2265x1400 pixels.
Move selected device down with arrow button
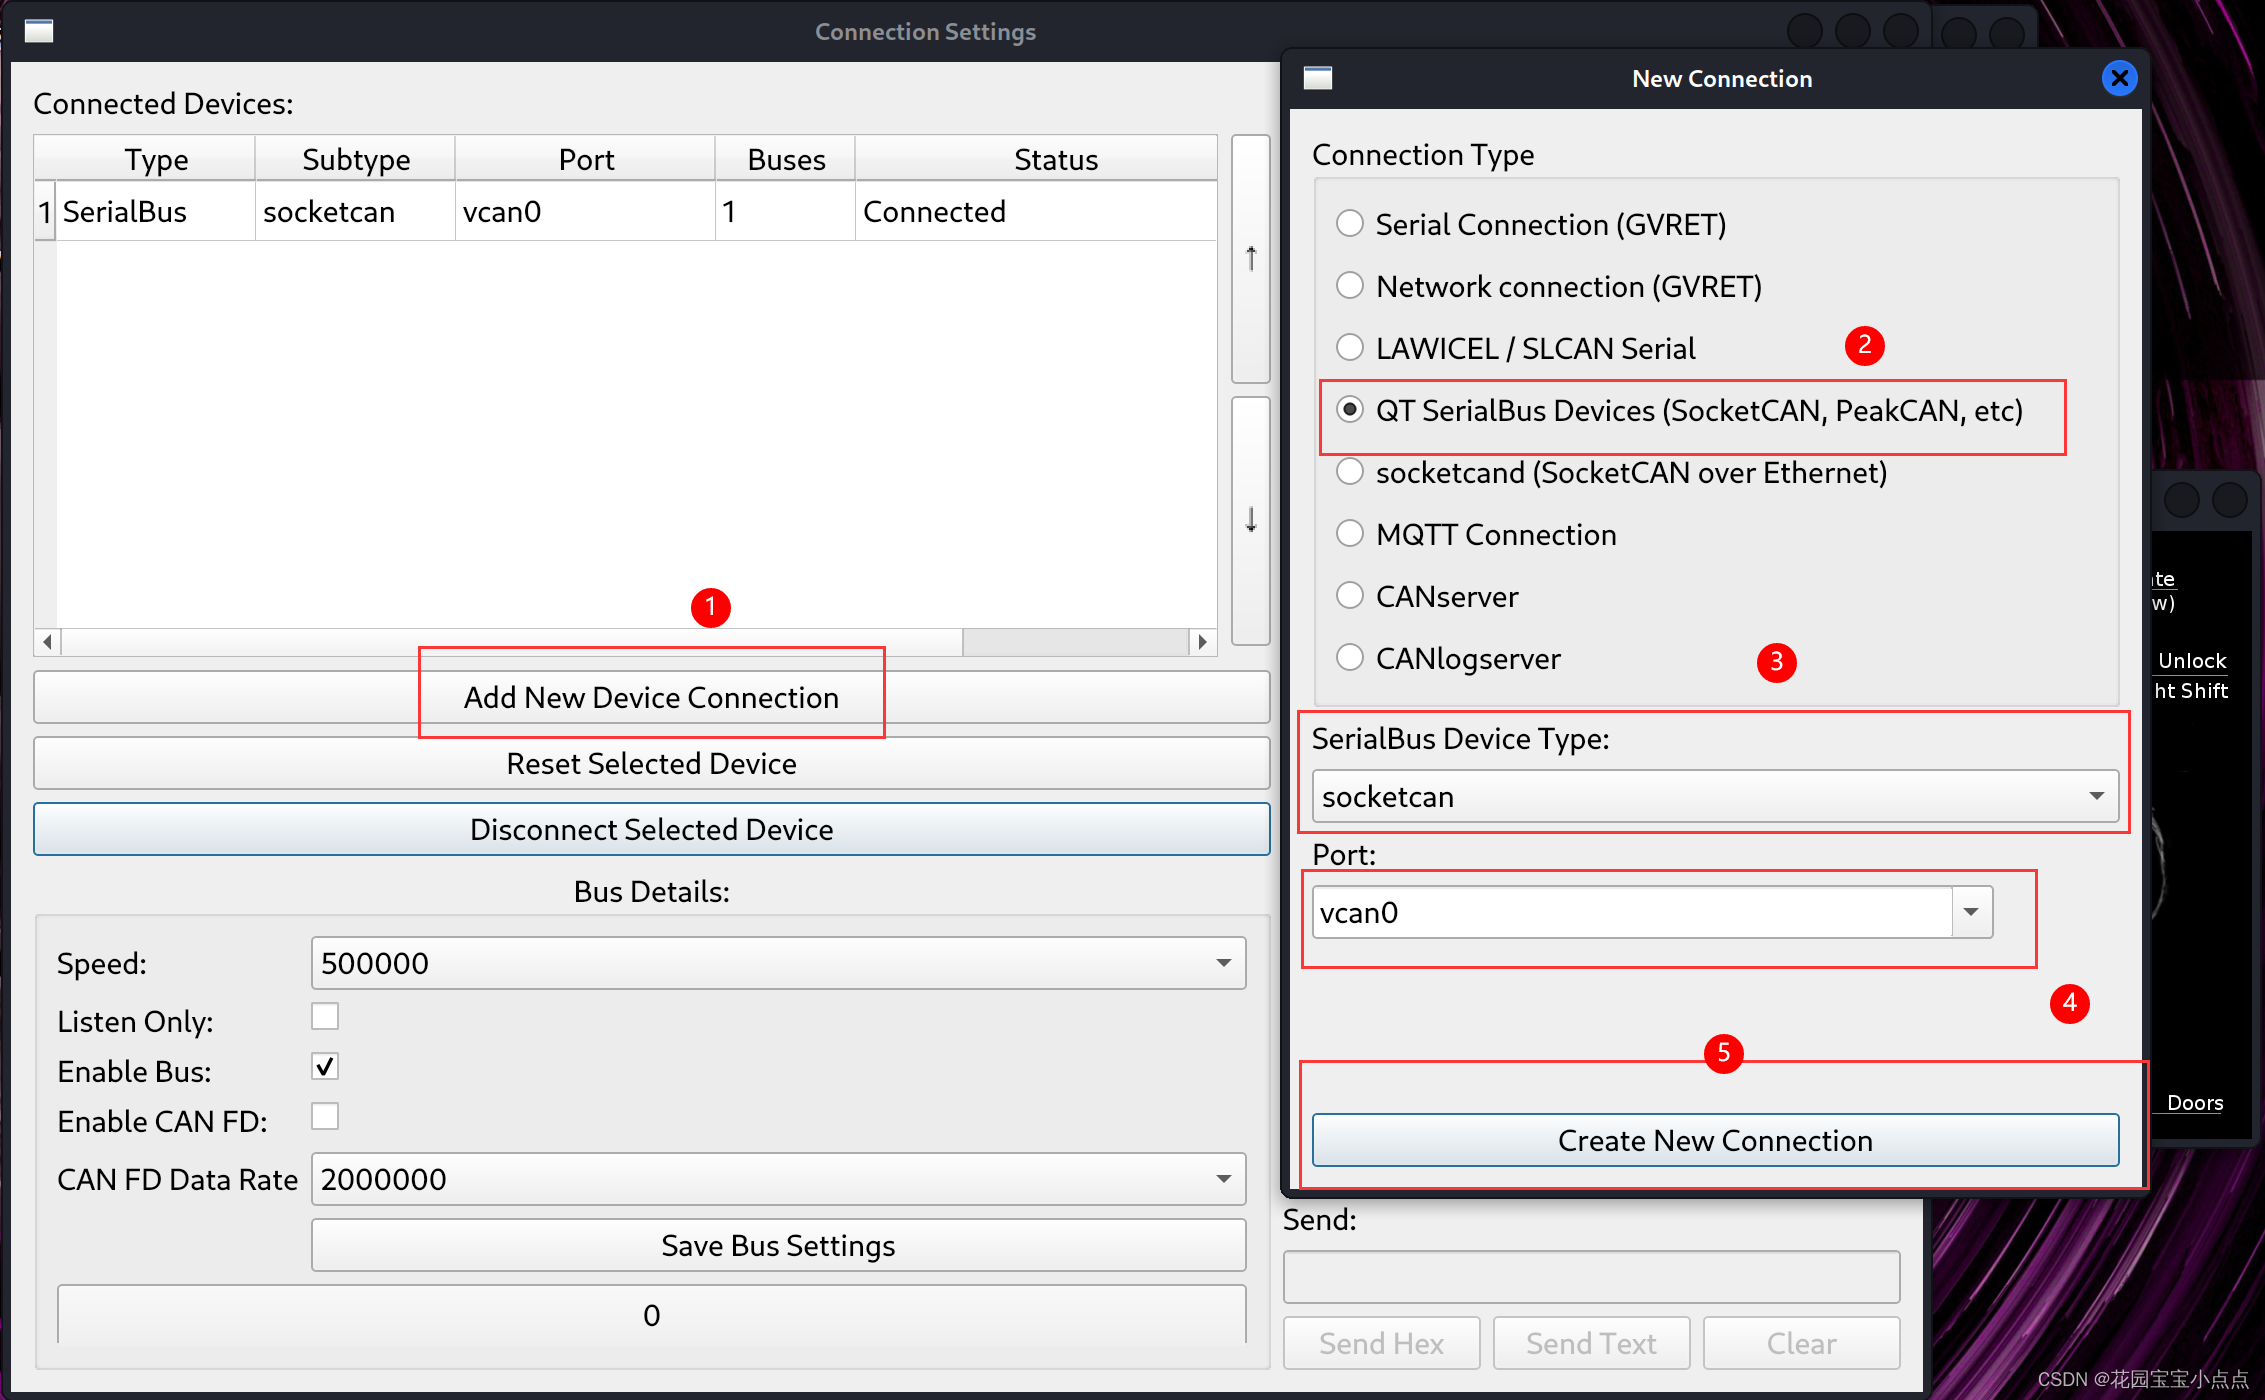(x=1250, y=520)
